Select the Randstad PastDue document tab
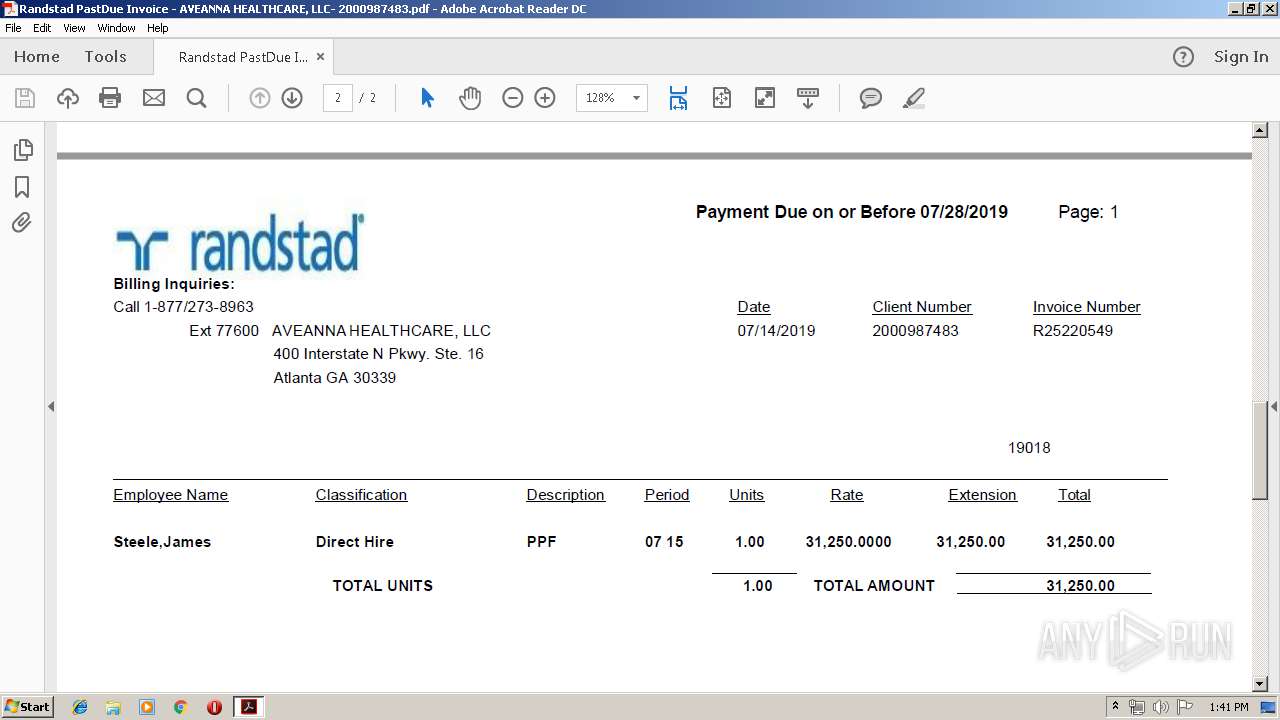The image size is (1280, 720). (x=243, y=57)
